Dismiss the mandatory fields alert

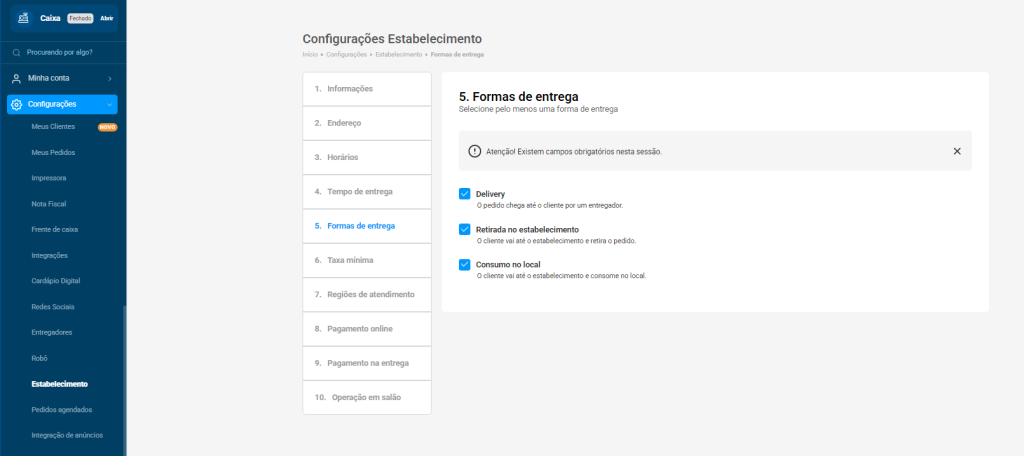click(x=957, y=151)
